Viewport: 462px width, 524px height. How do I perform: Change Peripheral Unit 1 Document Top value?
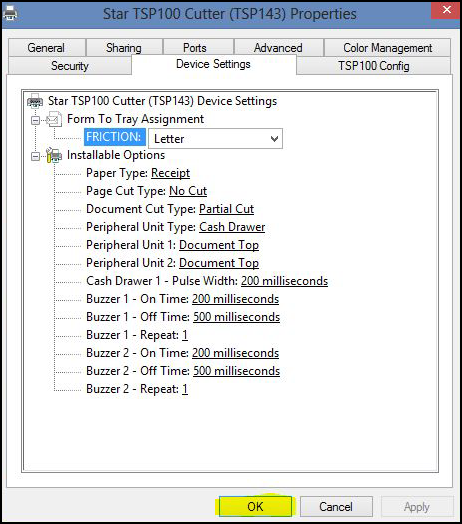coord(219,245)
